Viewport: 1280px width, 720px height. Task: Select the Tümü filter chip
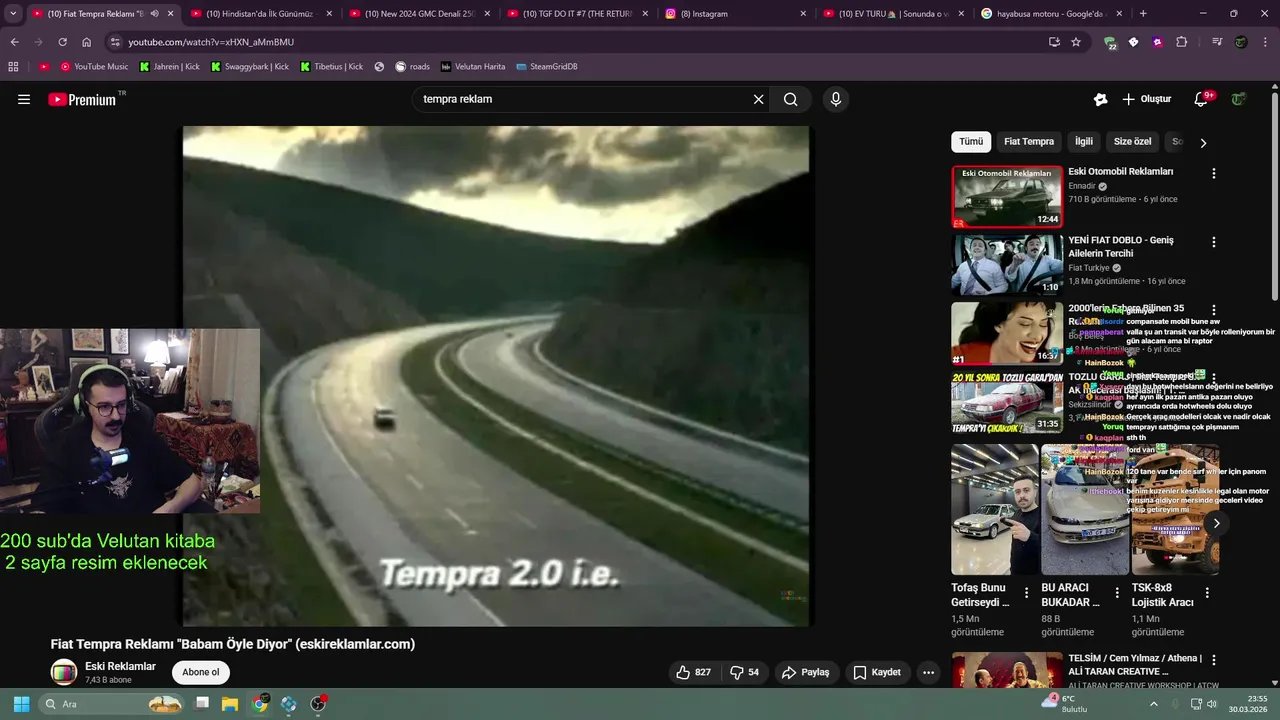click(971, 142)
